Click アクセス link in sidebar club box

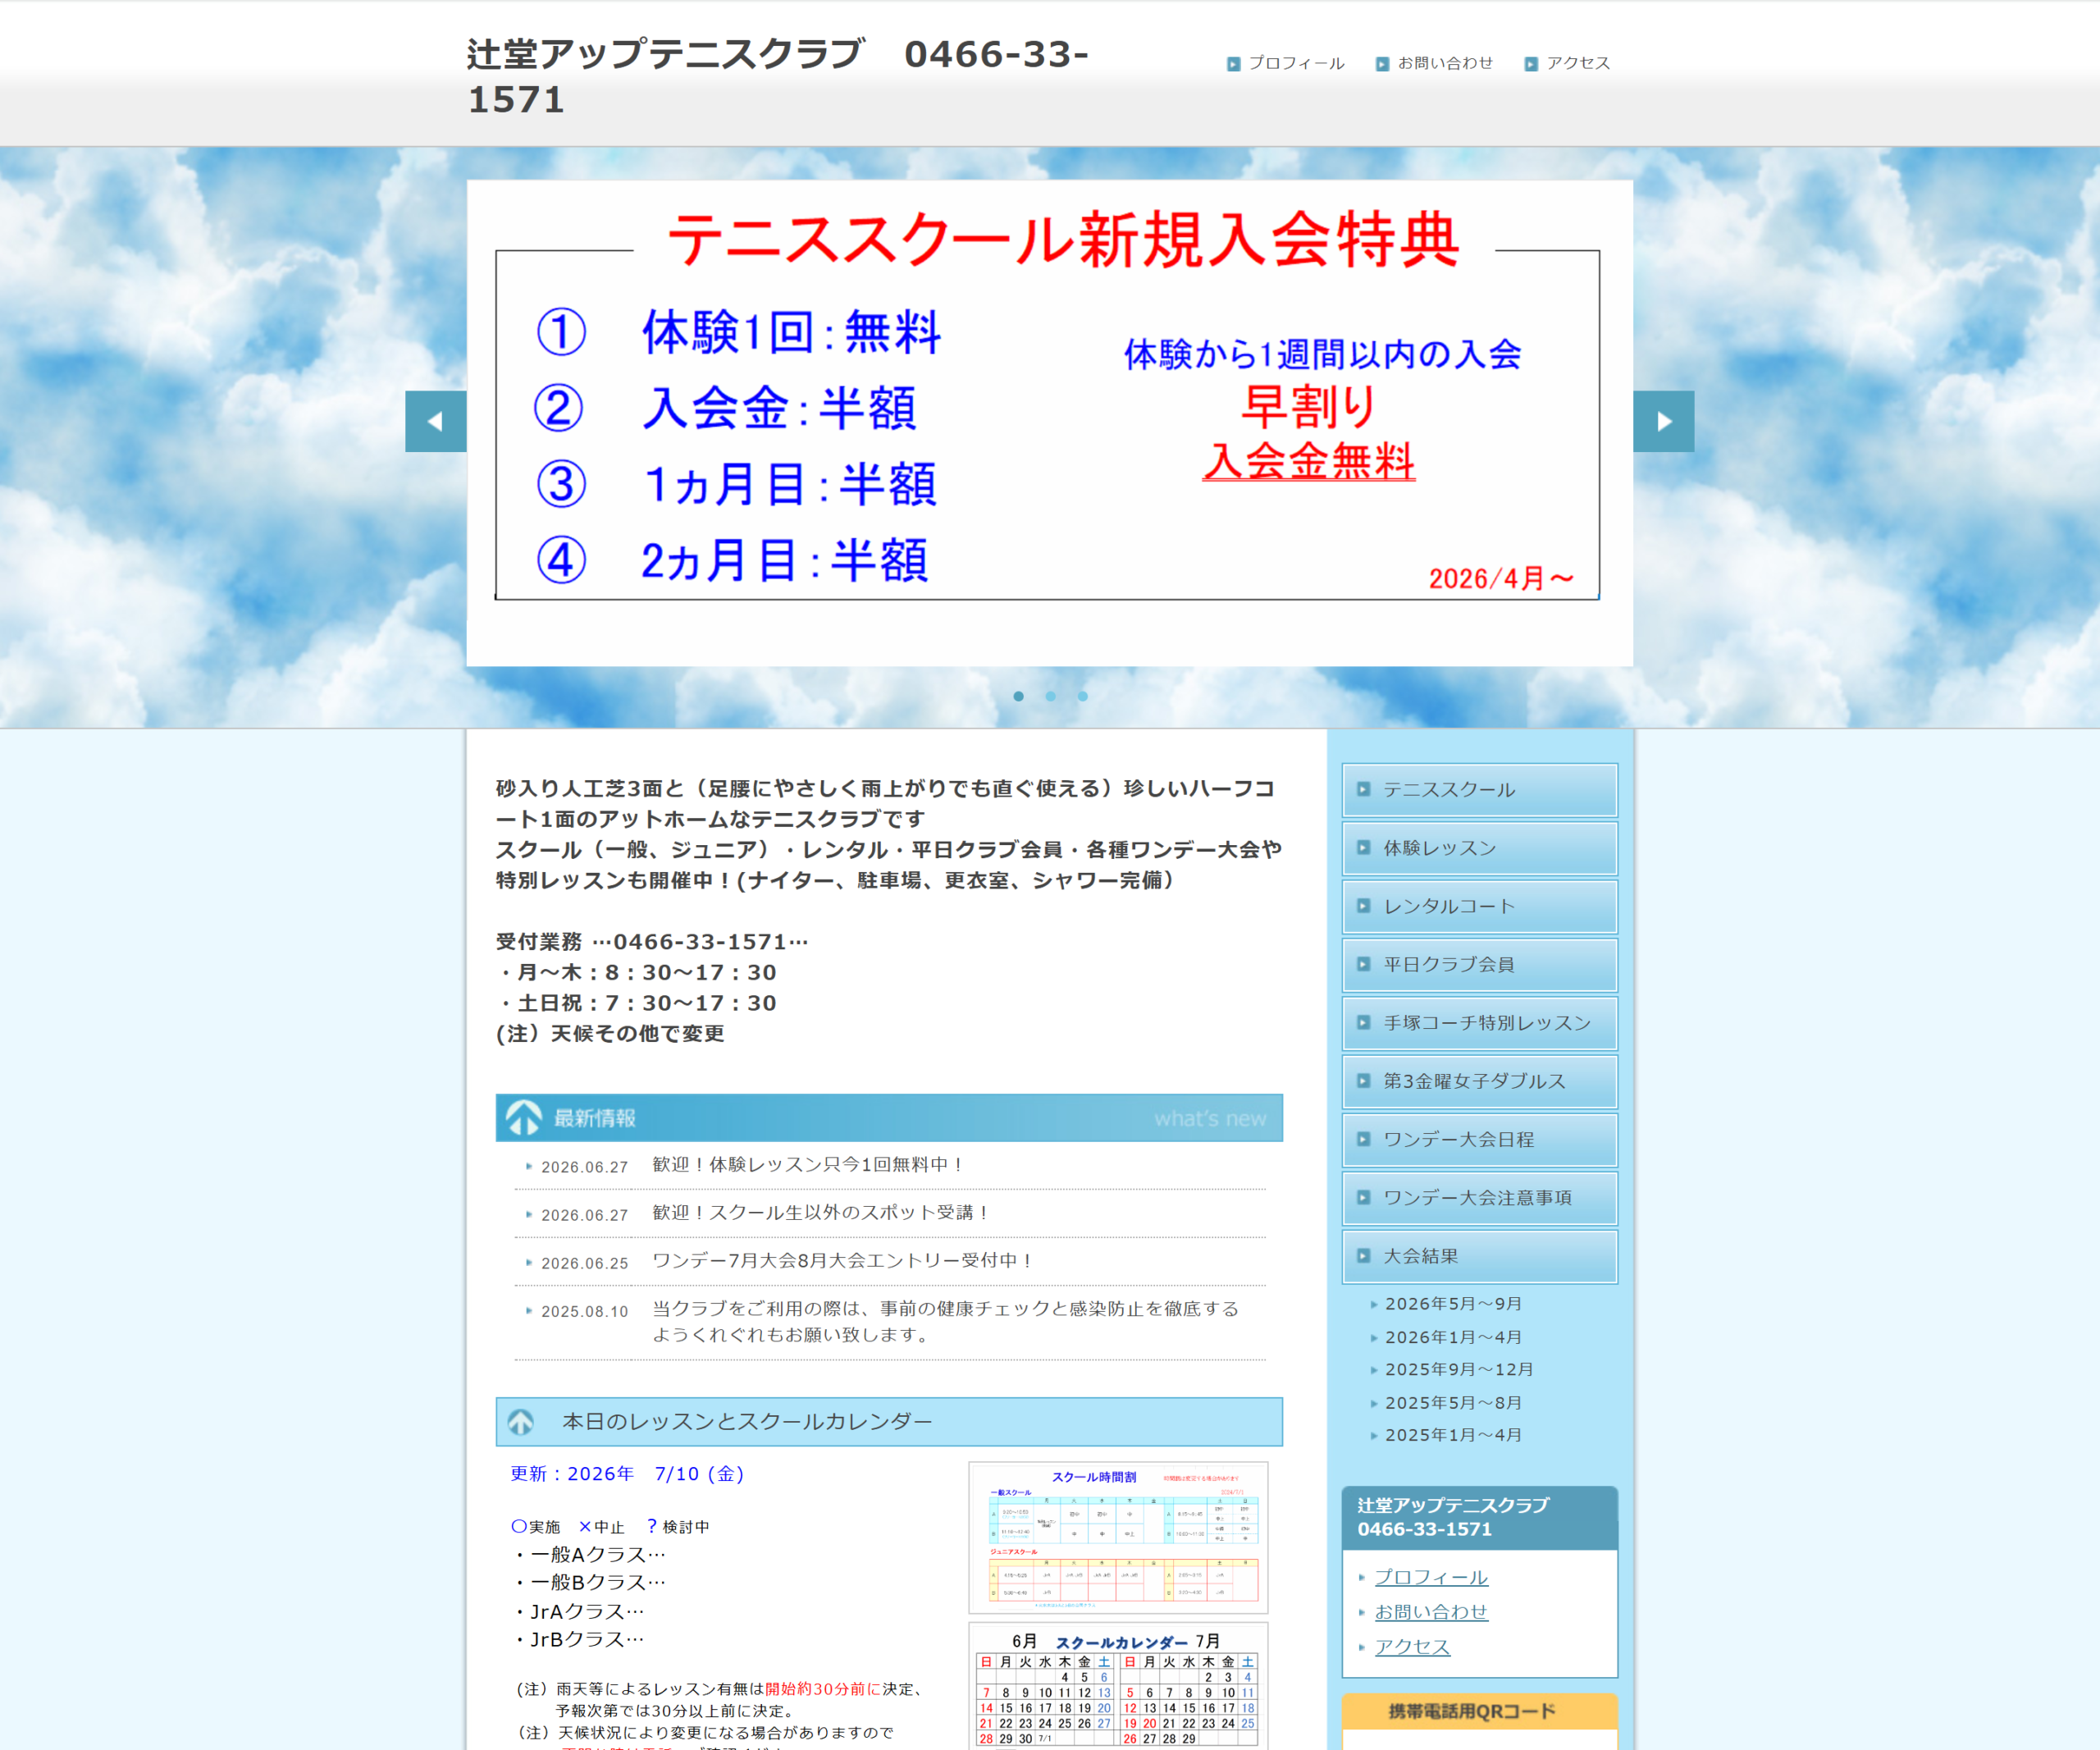click(x=1412, y=1647)
